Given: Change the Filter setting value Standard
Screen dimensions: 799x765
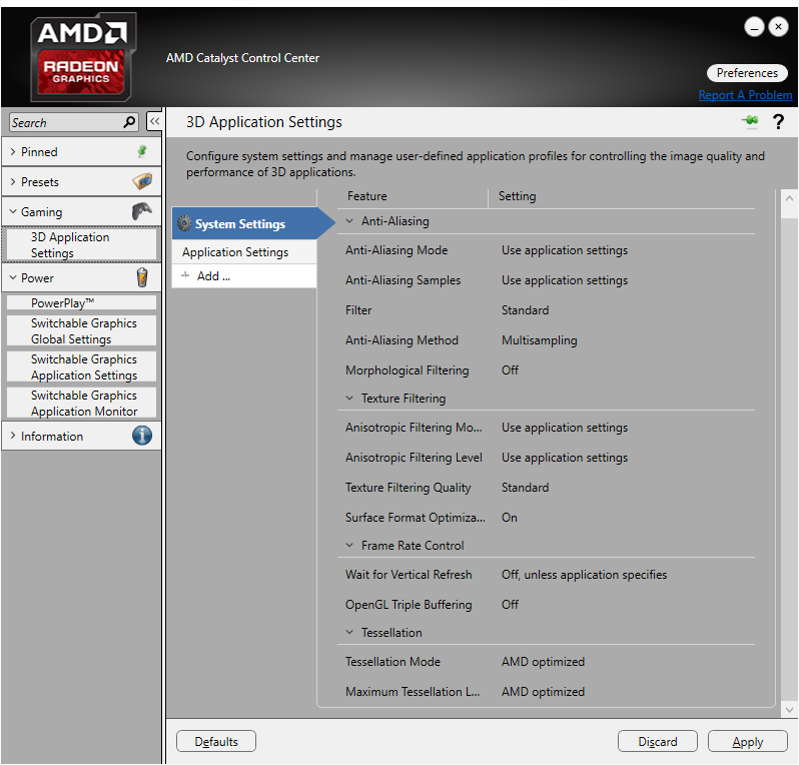Looking at the screenshot, I should click(x=525, y=310).
